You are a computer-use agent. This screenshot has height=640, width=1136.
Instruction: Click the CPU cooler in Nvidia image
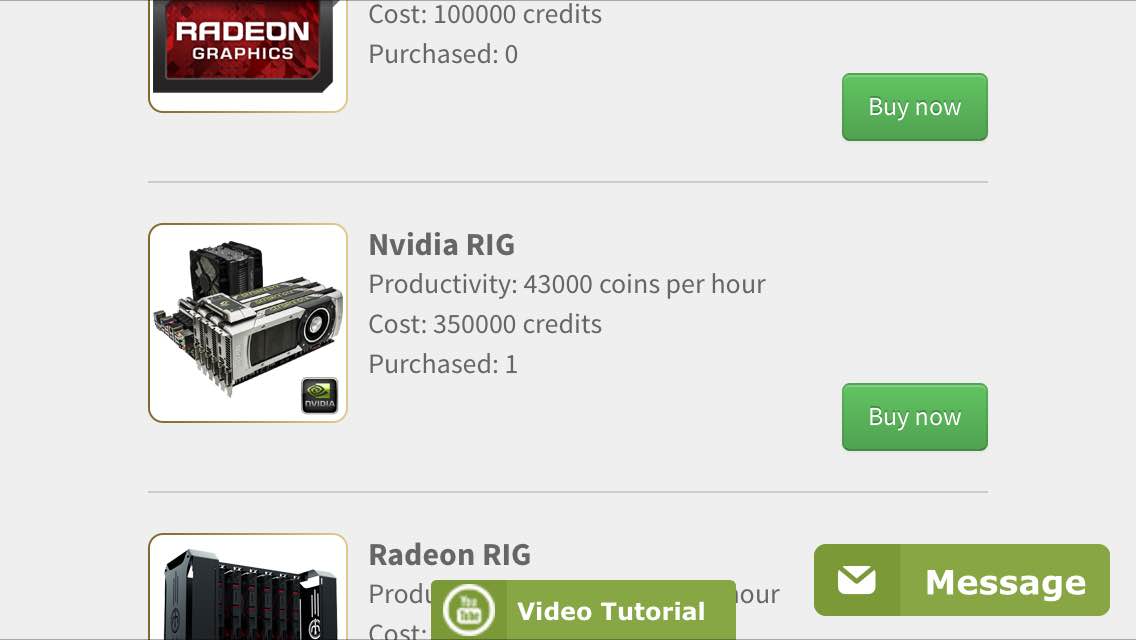coord(225,270)
